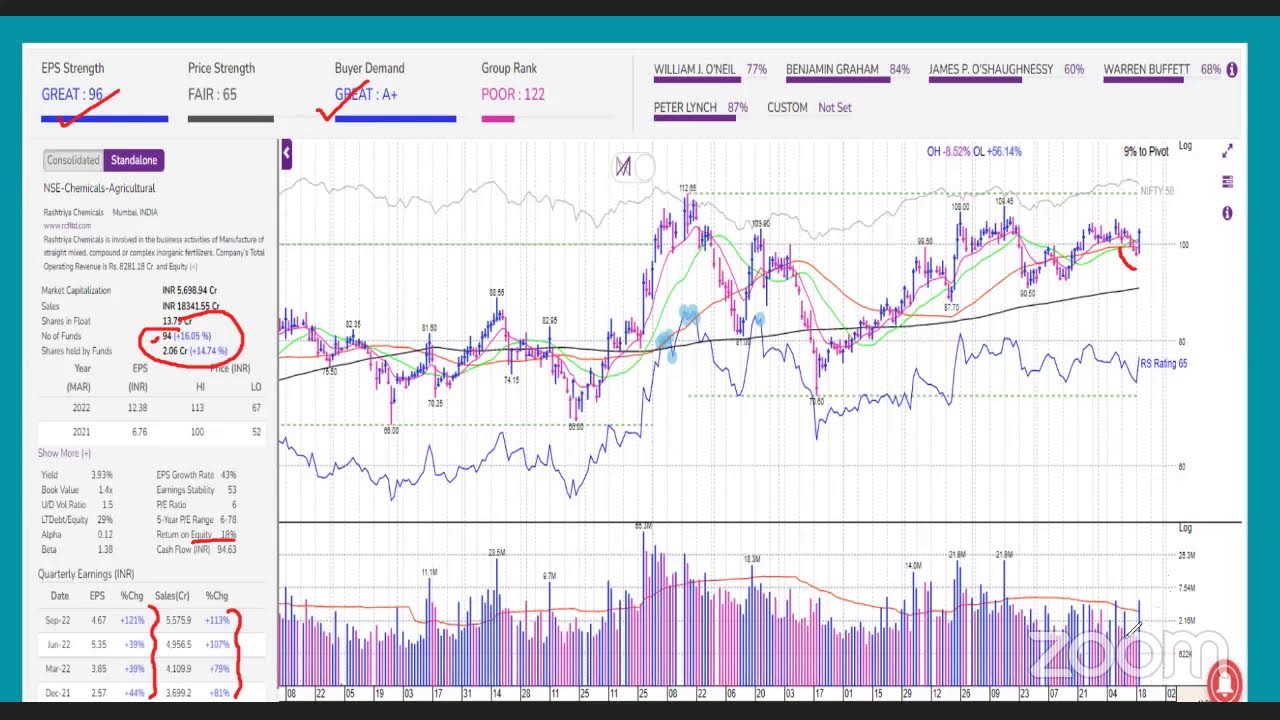Open the chart legend list icon
This screenshot has height=720, width=1280.
coord(1228,182)
